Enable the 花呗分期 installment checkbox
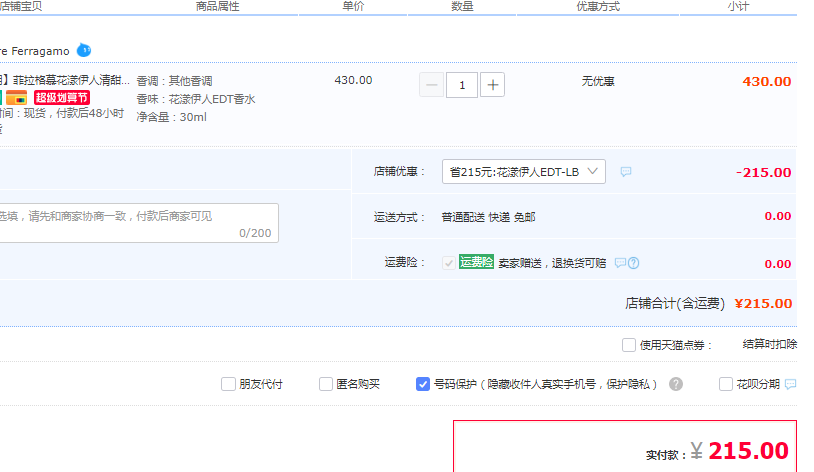The width and height of the screenshot is (814, 472). coord(726,384)
